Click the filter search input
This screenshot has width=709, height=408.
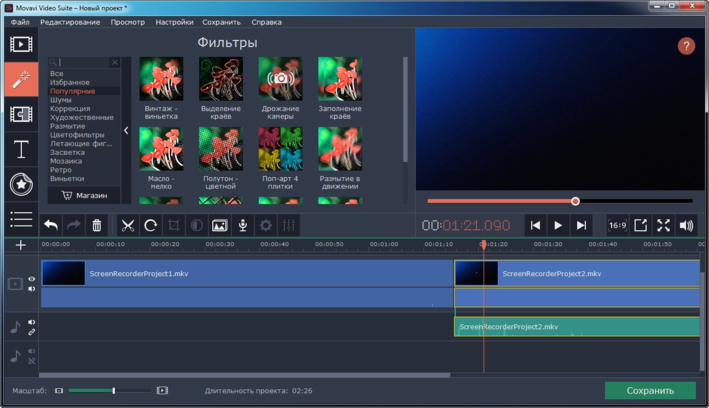click(x=84, y=62)
